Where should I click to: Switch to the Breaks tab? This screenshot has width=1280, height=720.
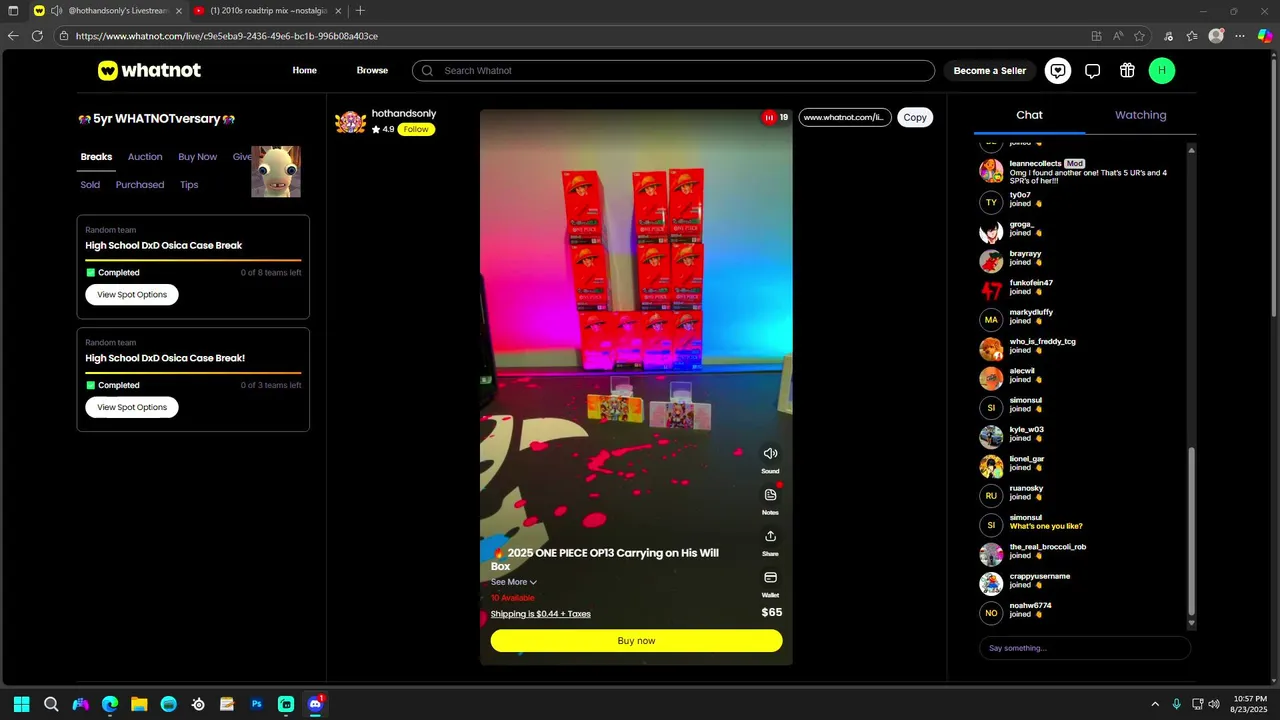[x=96, y=157]
